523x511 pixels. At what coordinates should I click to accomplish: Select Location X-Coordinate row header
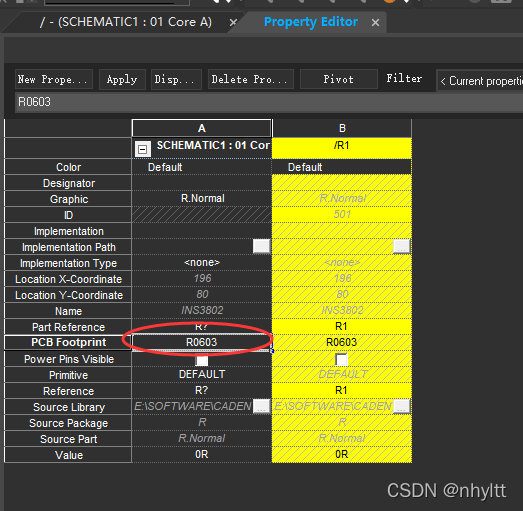68,279
